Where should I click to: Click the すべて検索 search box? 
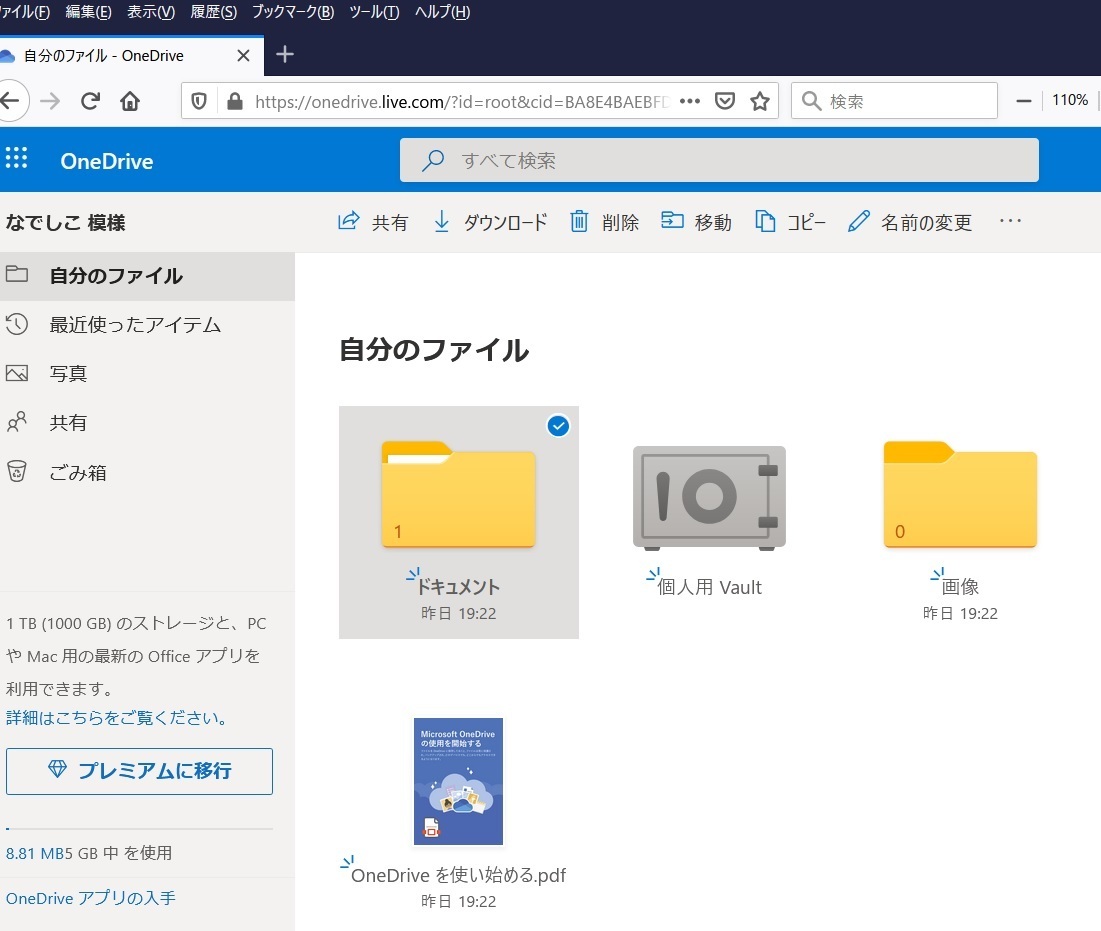coord(718,160)
